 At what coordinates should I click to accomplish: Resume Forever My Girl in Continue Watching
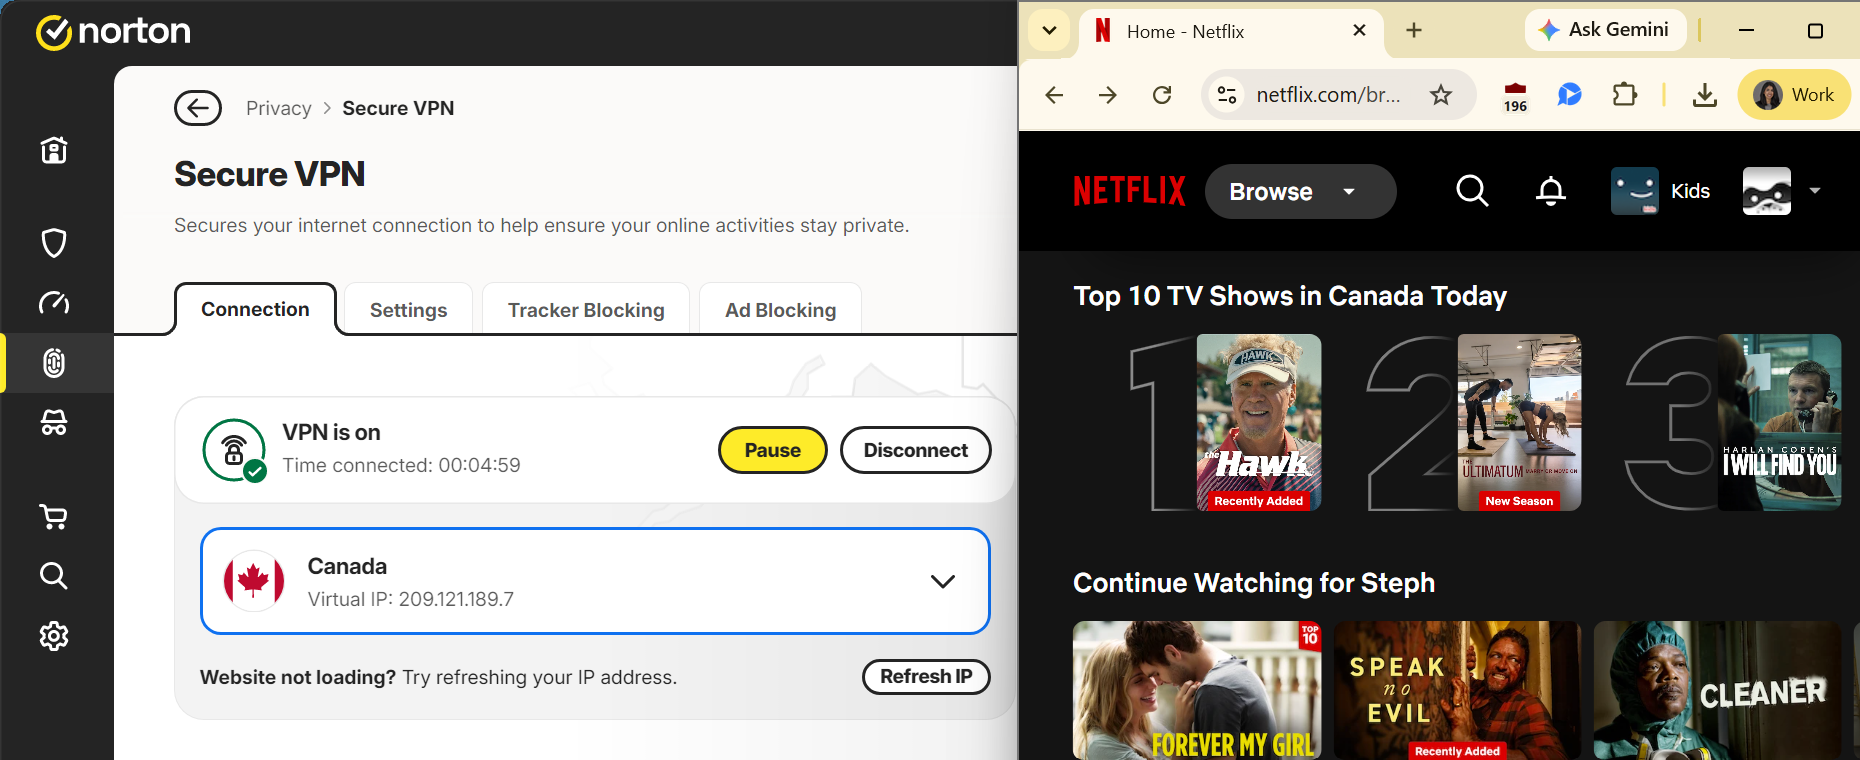click(1197, 690)
